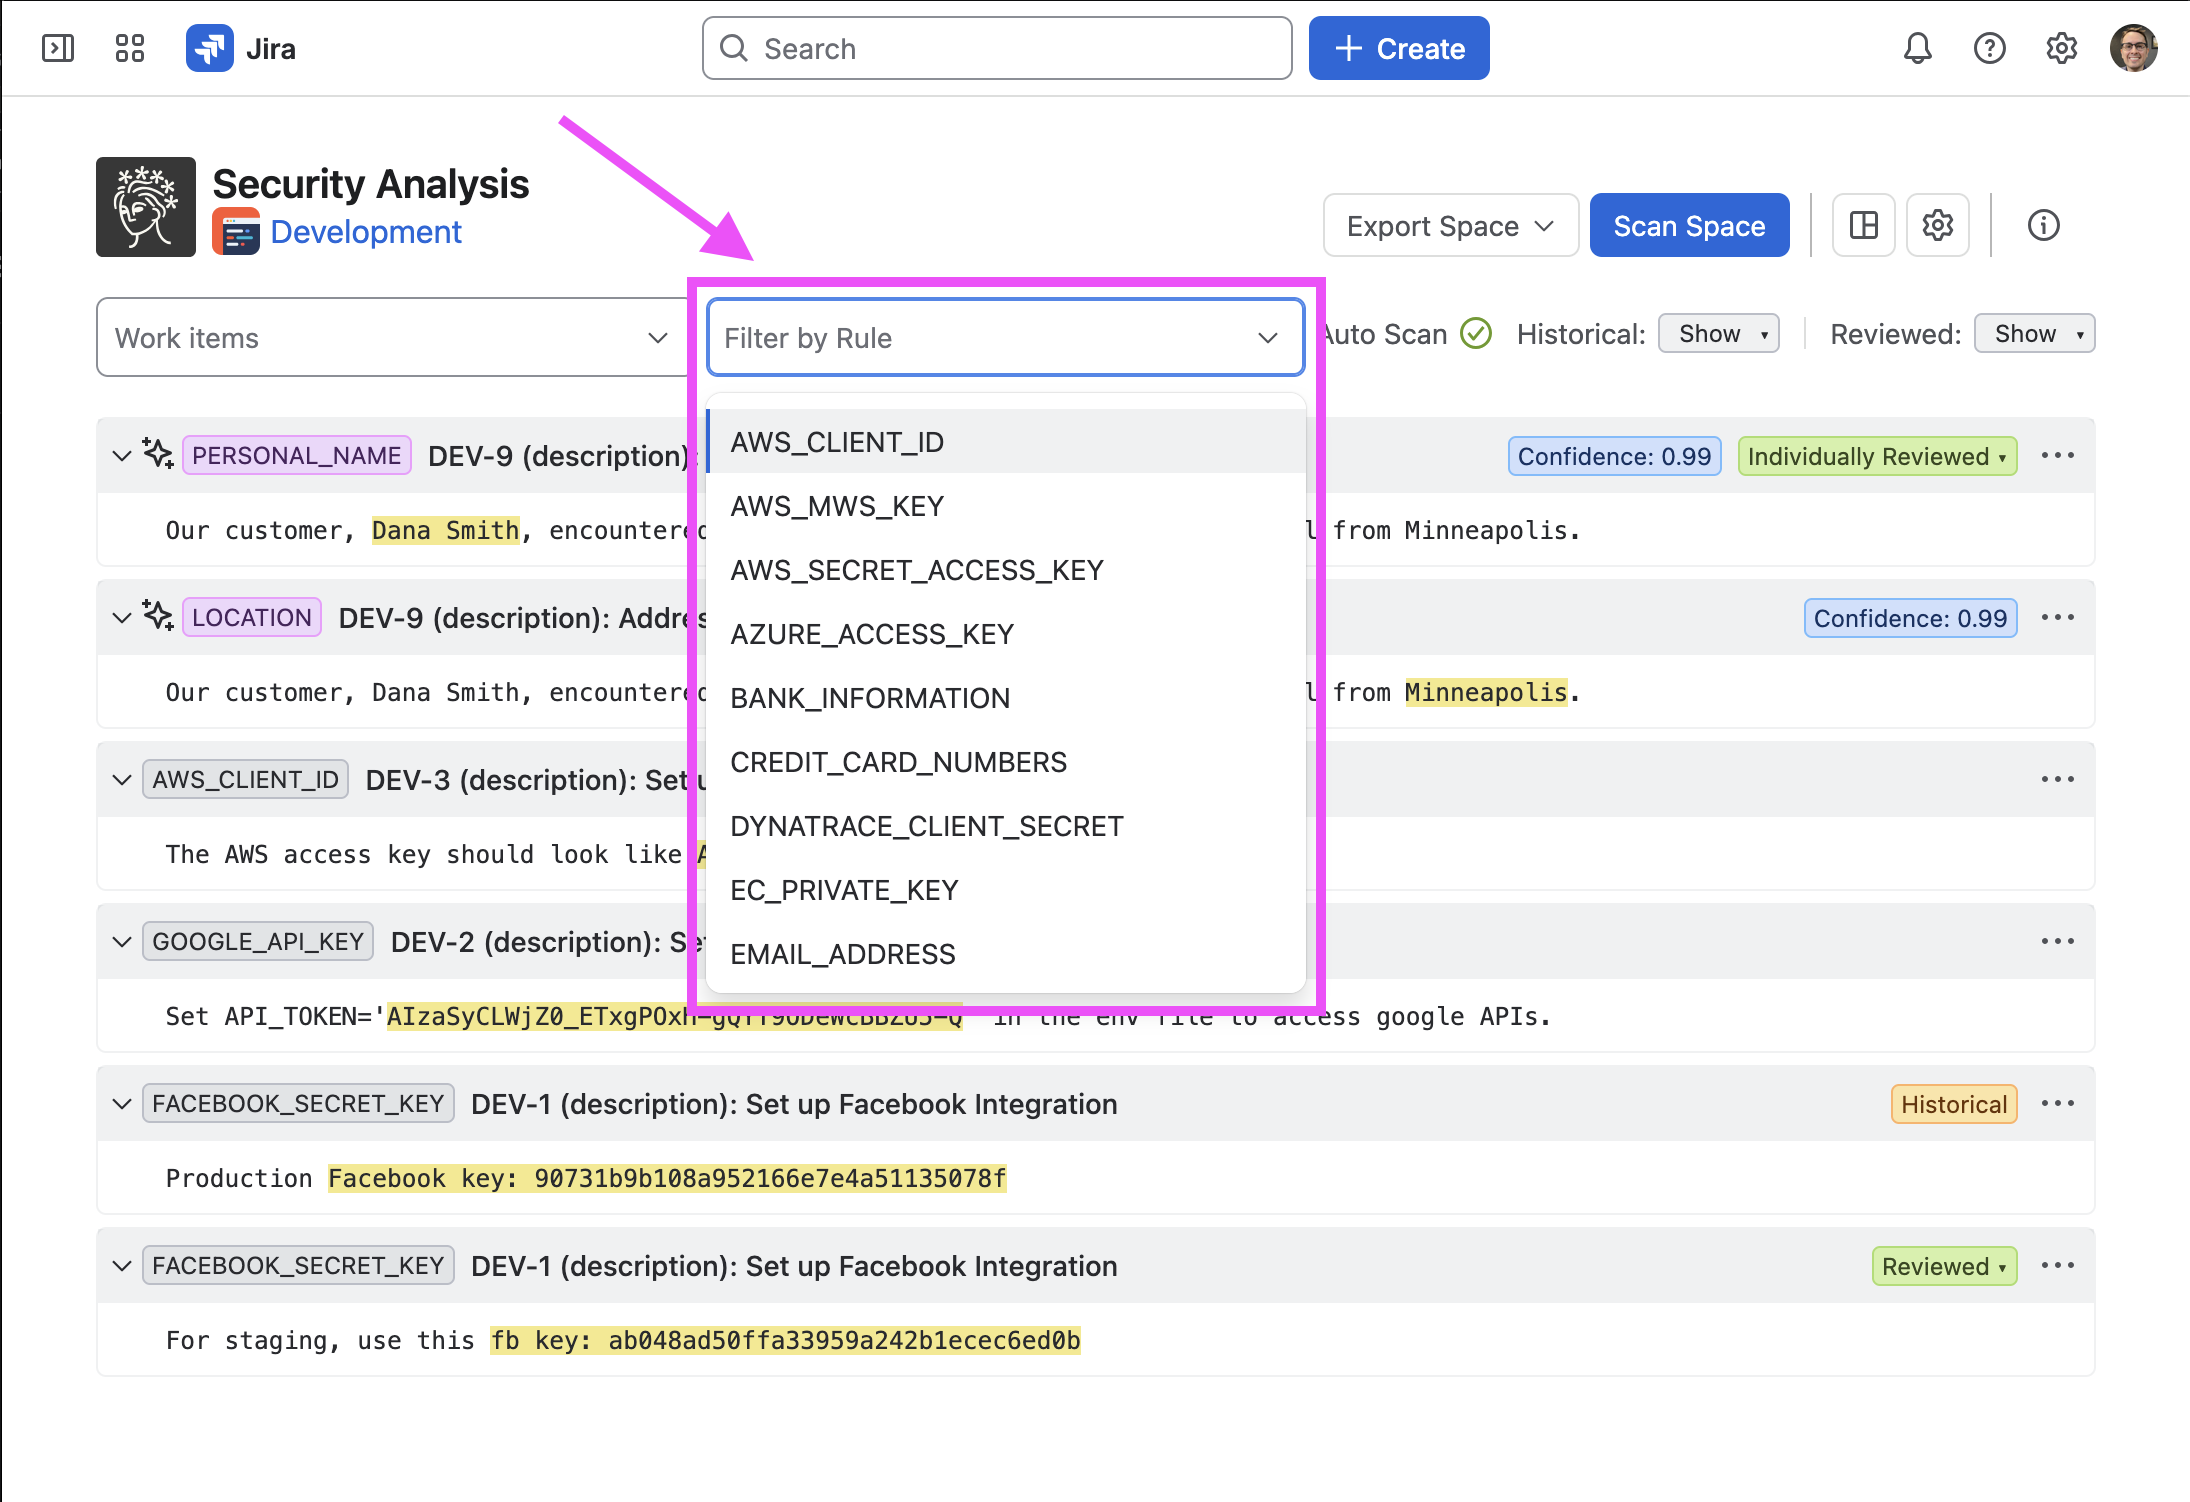
Task: Collapse the LOCATION finding row
Action: pos(122,618)
